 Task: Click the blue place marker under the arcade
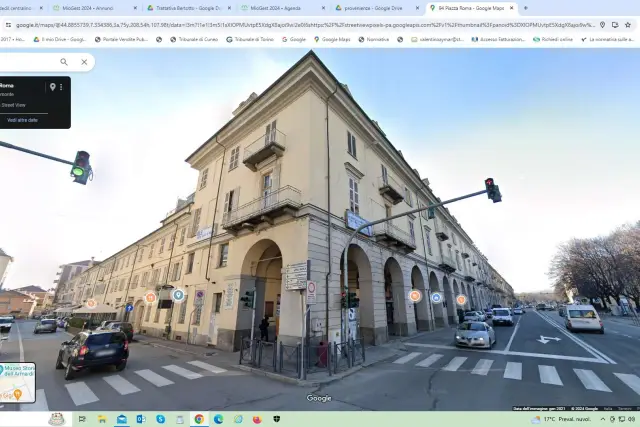click(x=436, y=298)
